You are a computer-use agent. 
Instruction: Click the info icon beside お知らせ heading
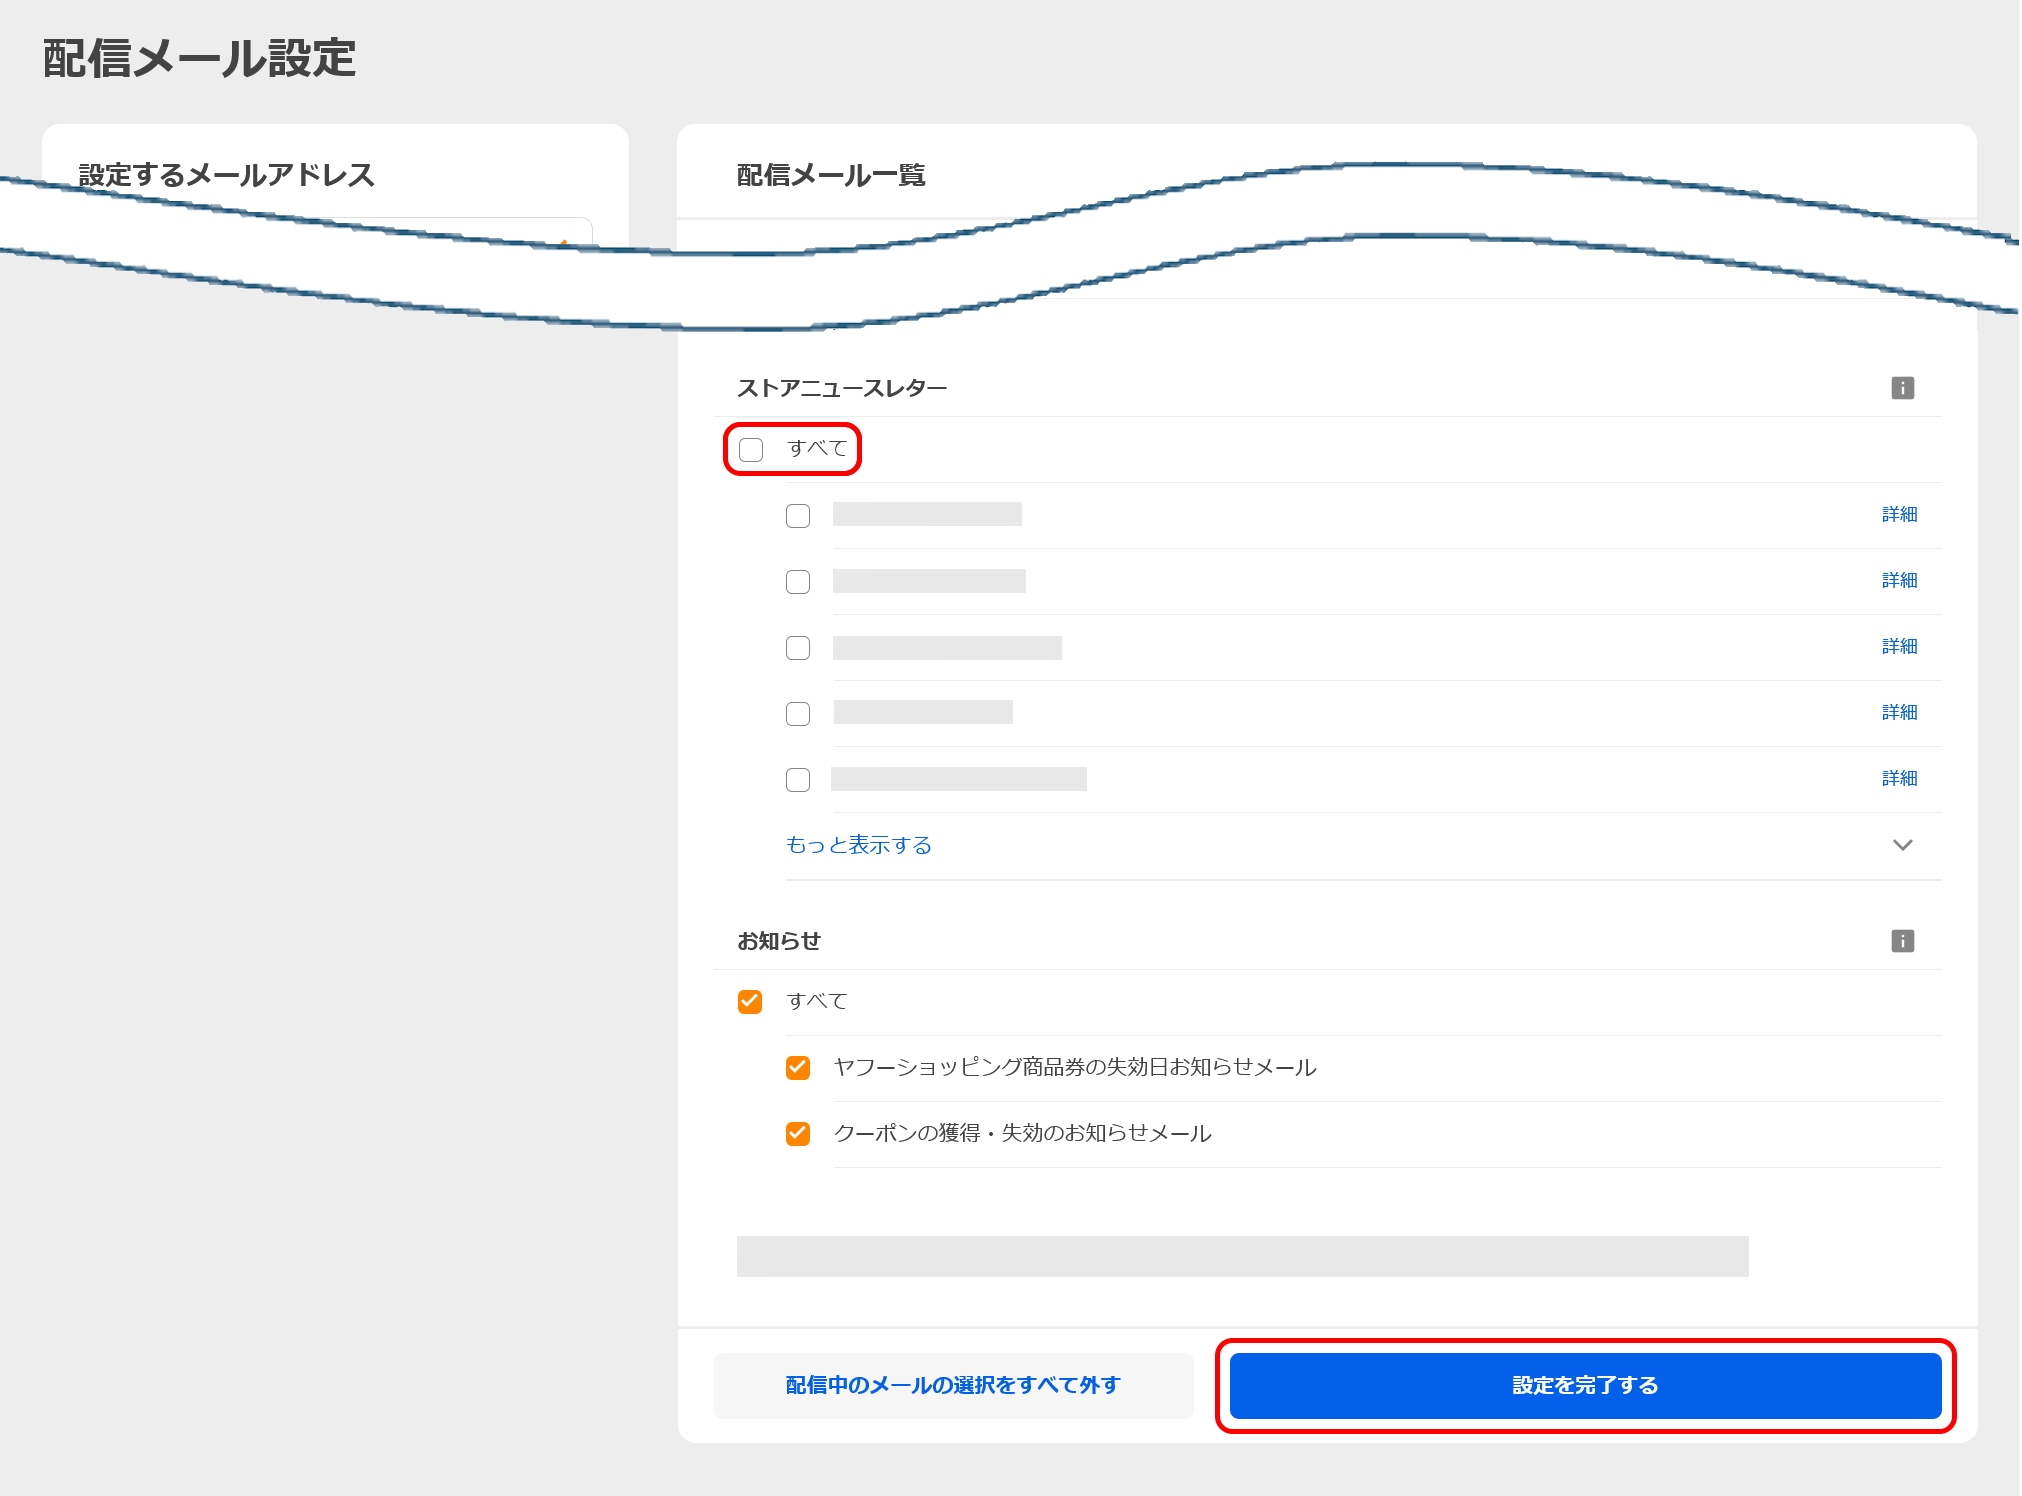tap(1902, 940)
